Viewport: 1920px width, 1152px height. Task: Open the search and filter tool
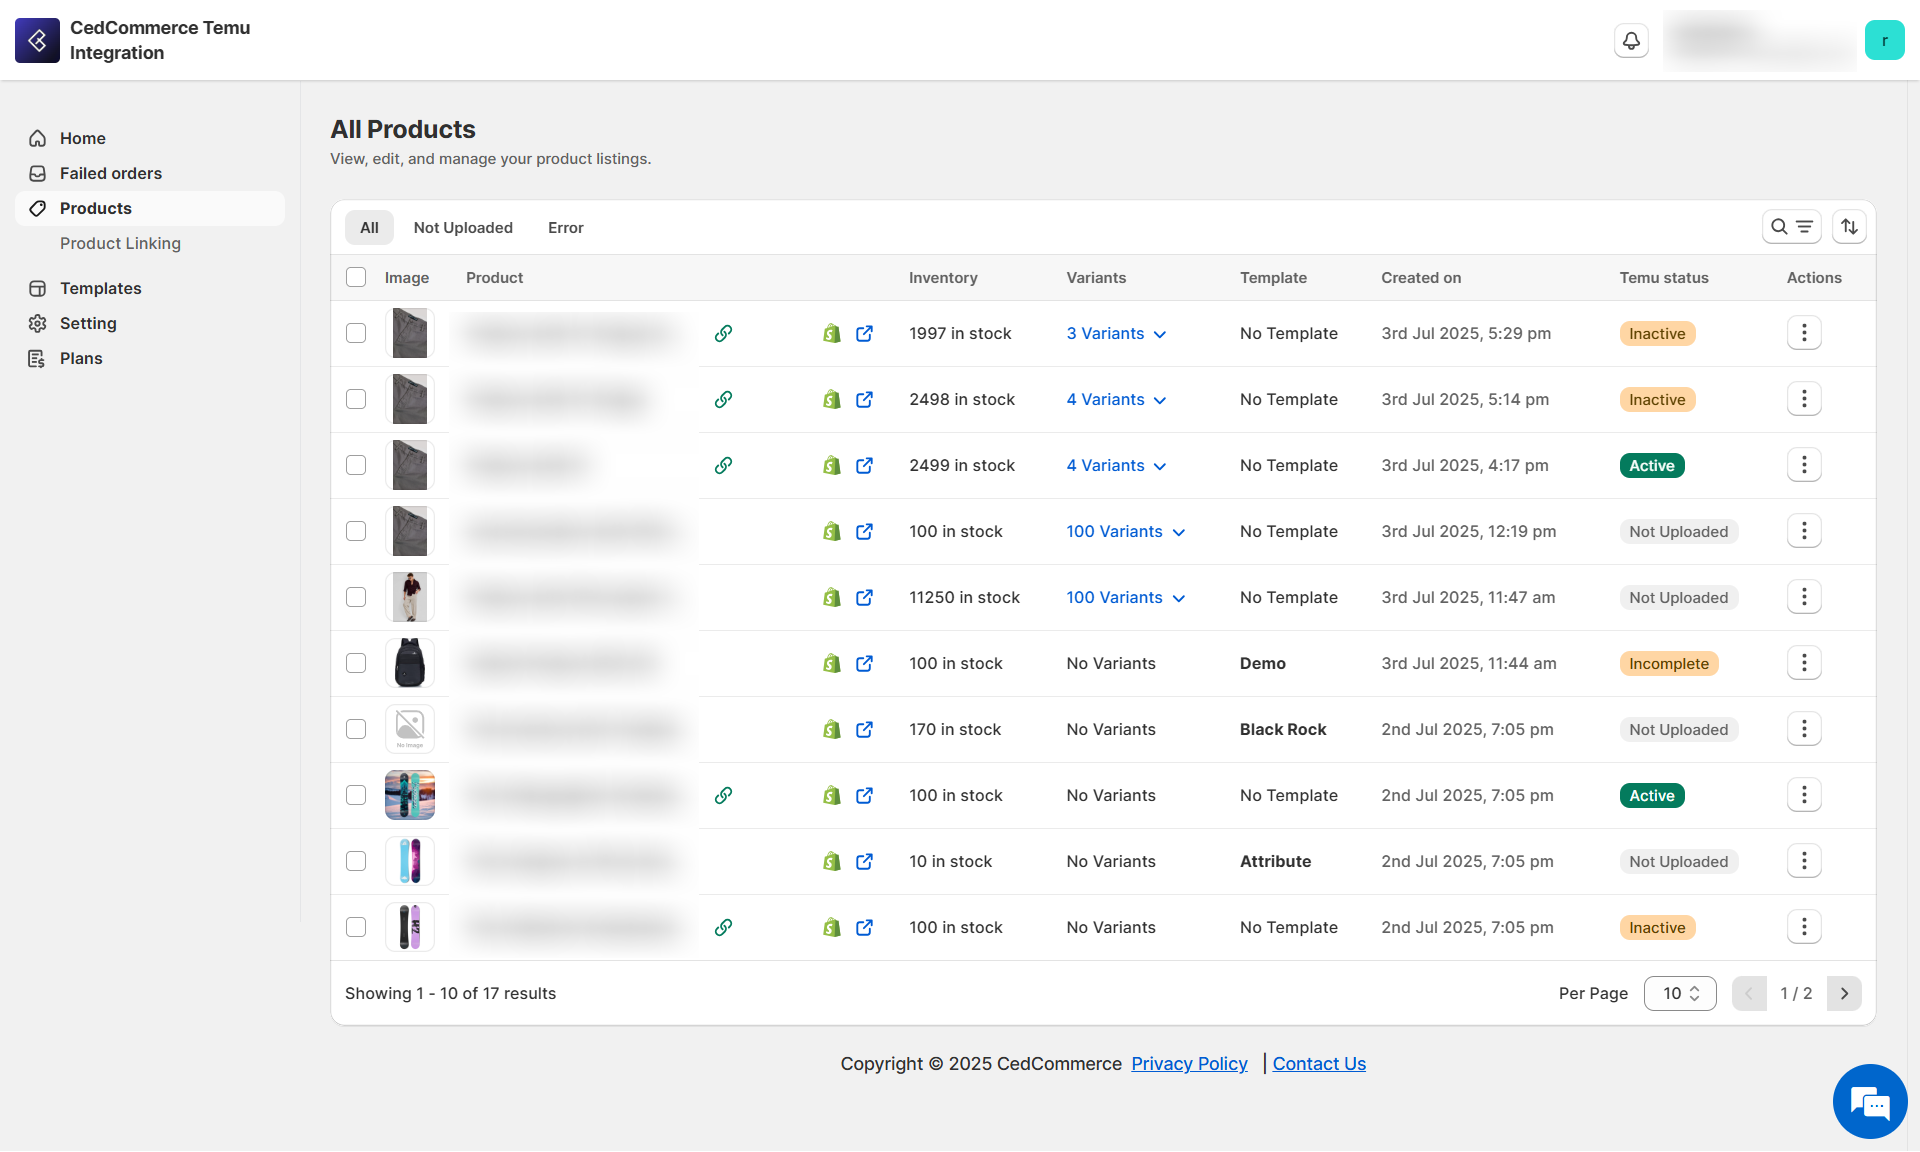[1791, 227]
